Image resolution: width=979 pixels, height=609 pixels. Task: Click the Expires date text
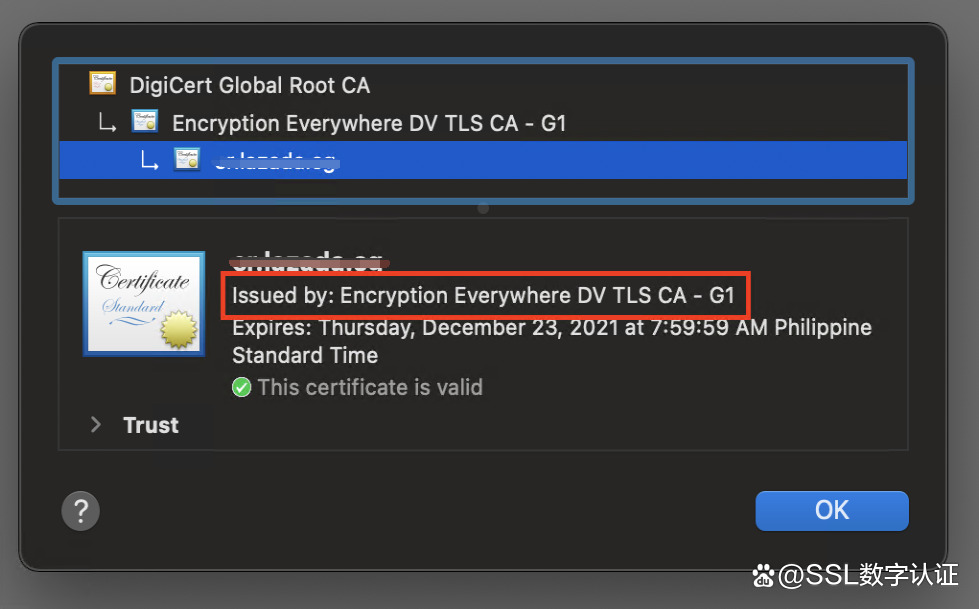550,327
